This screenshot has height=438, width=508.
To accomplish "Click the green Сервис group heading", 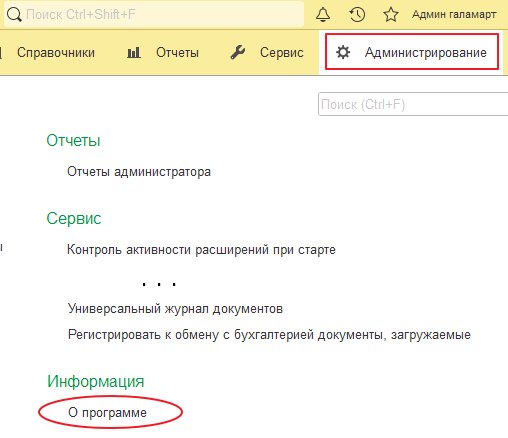I will coord(74,219).
